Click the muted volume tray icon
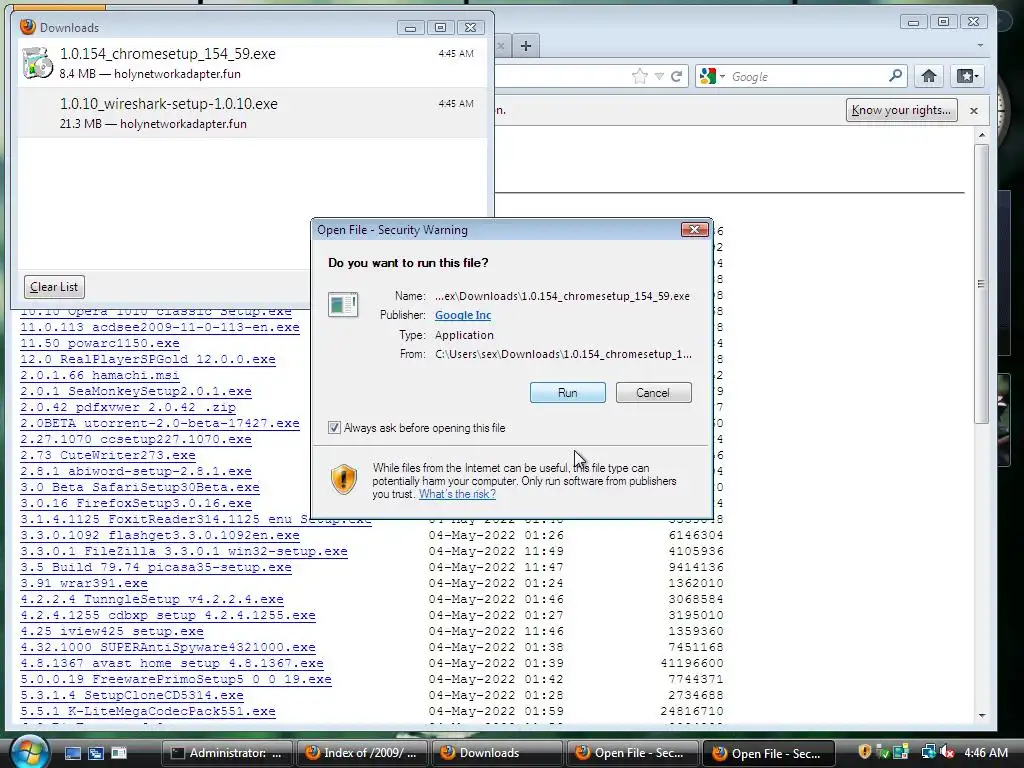The image size is (1024, 768). (947, 752)
